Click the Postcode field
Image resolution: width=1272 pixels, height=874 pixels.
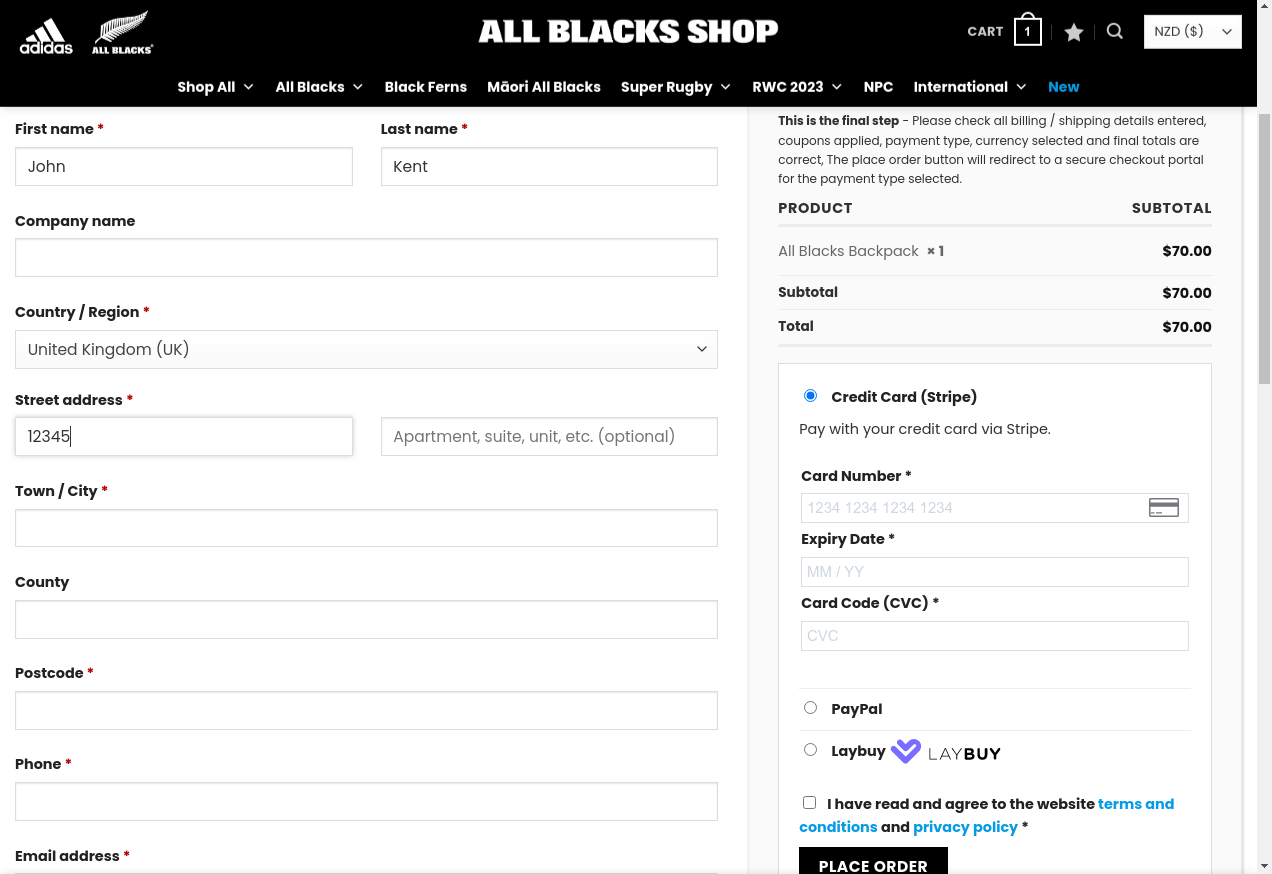pos(366,710)
